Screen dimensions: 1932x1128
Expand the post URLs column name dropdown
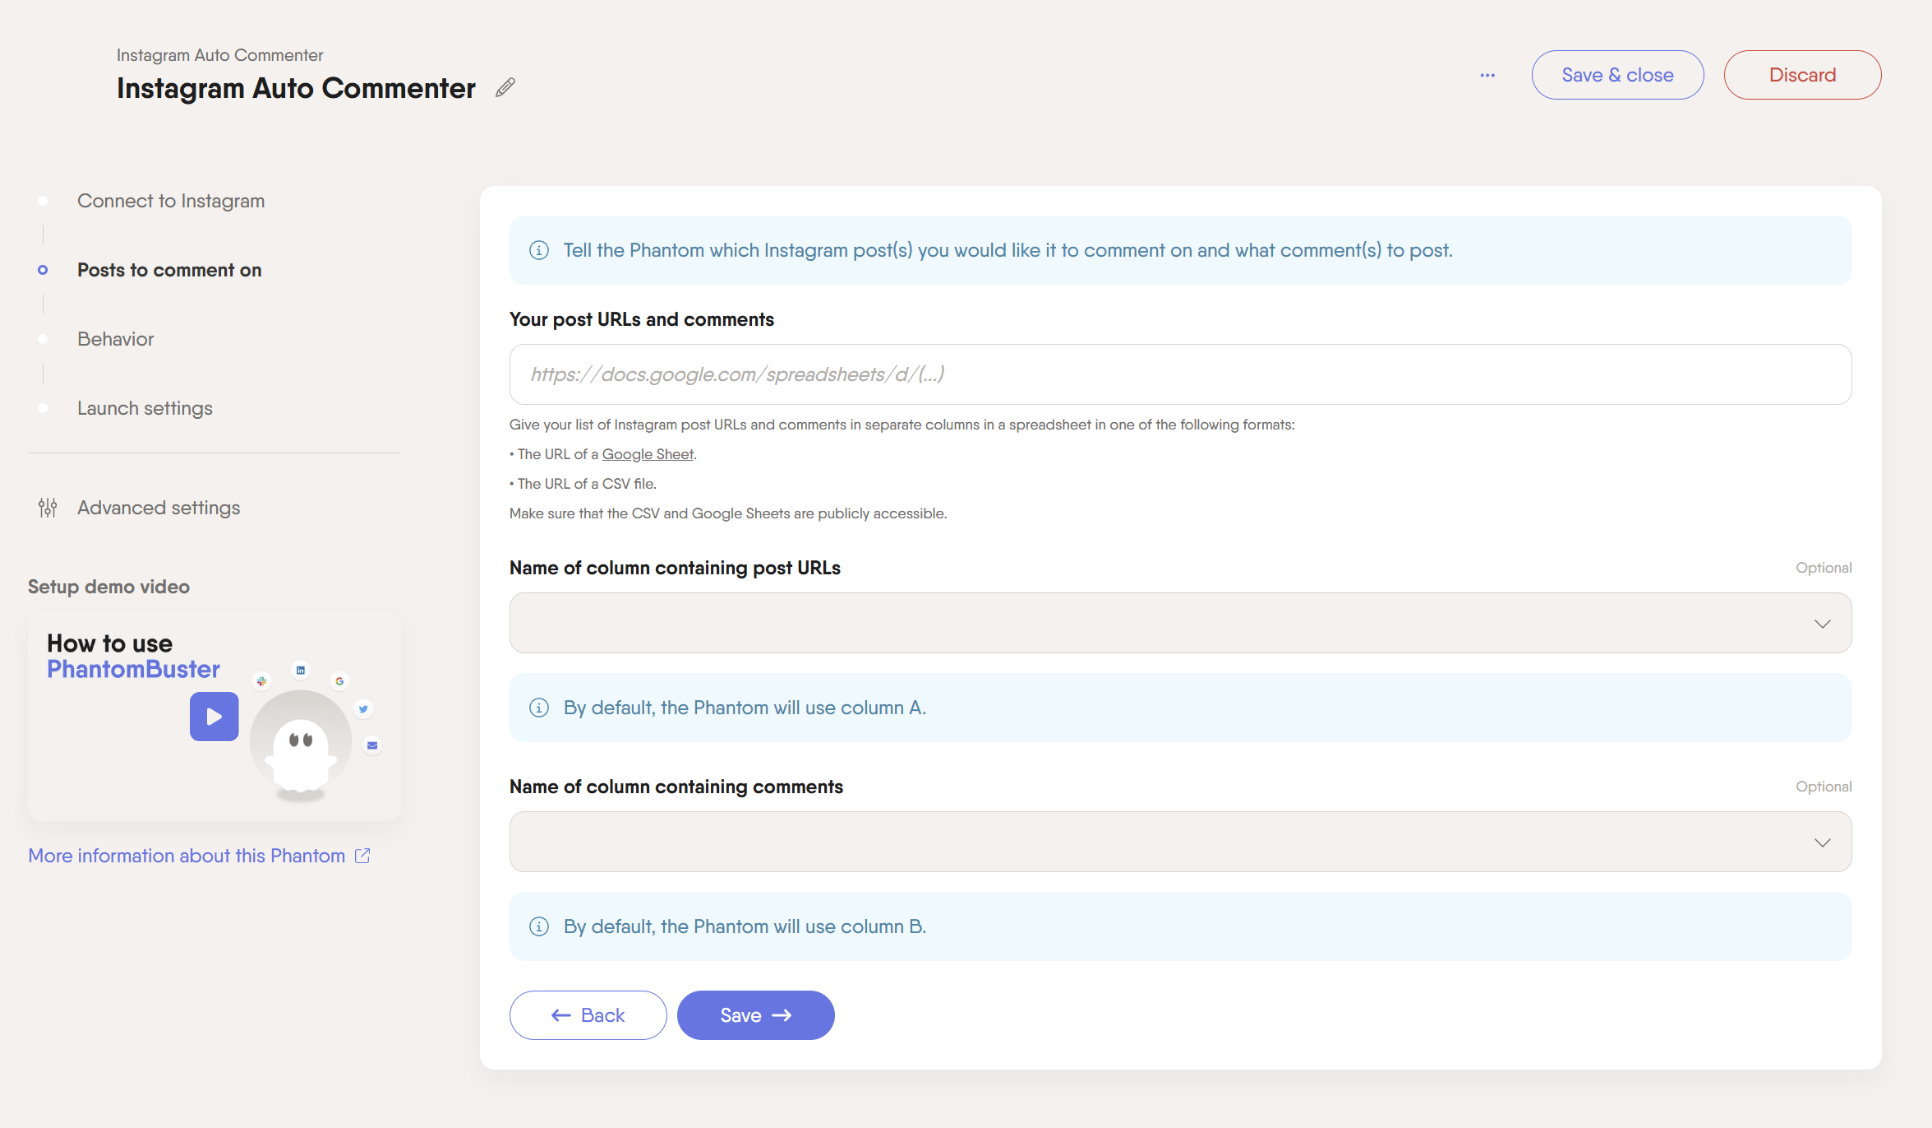click(1180, 623)
